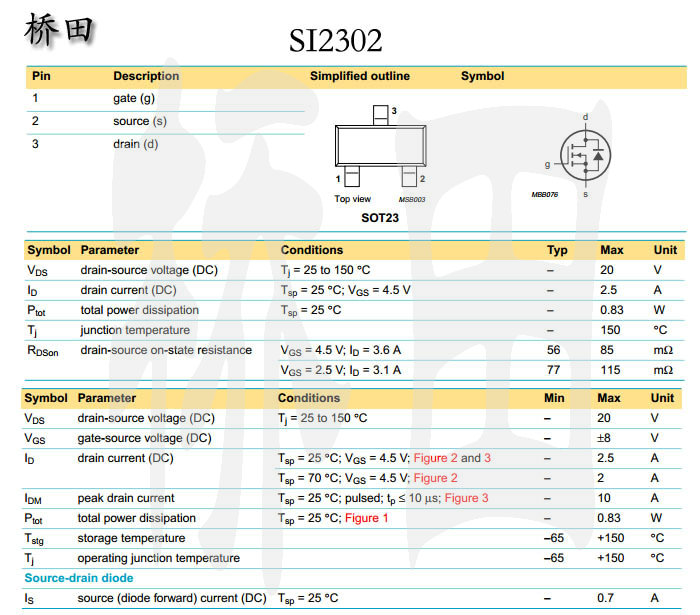
Task: Click 'peak drain current' parameter
Action: coord(126,499)
